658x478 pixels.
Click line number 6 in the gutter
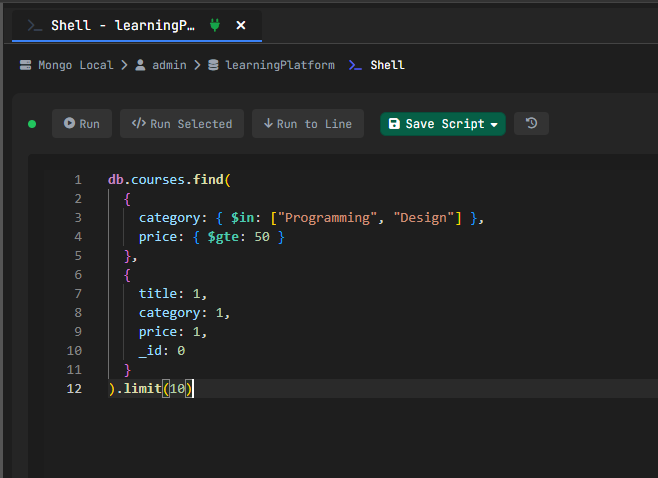[x=78, y=275]
